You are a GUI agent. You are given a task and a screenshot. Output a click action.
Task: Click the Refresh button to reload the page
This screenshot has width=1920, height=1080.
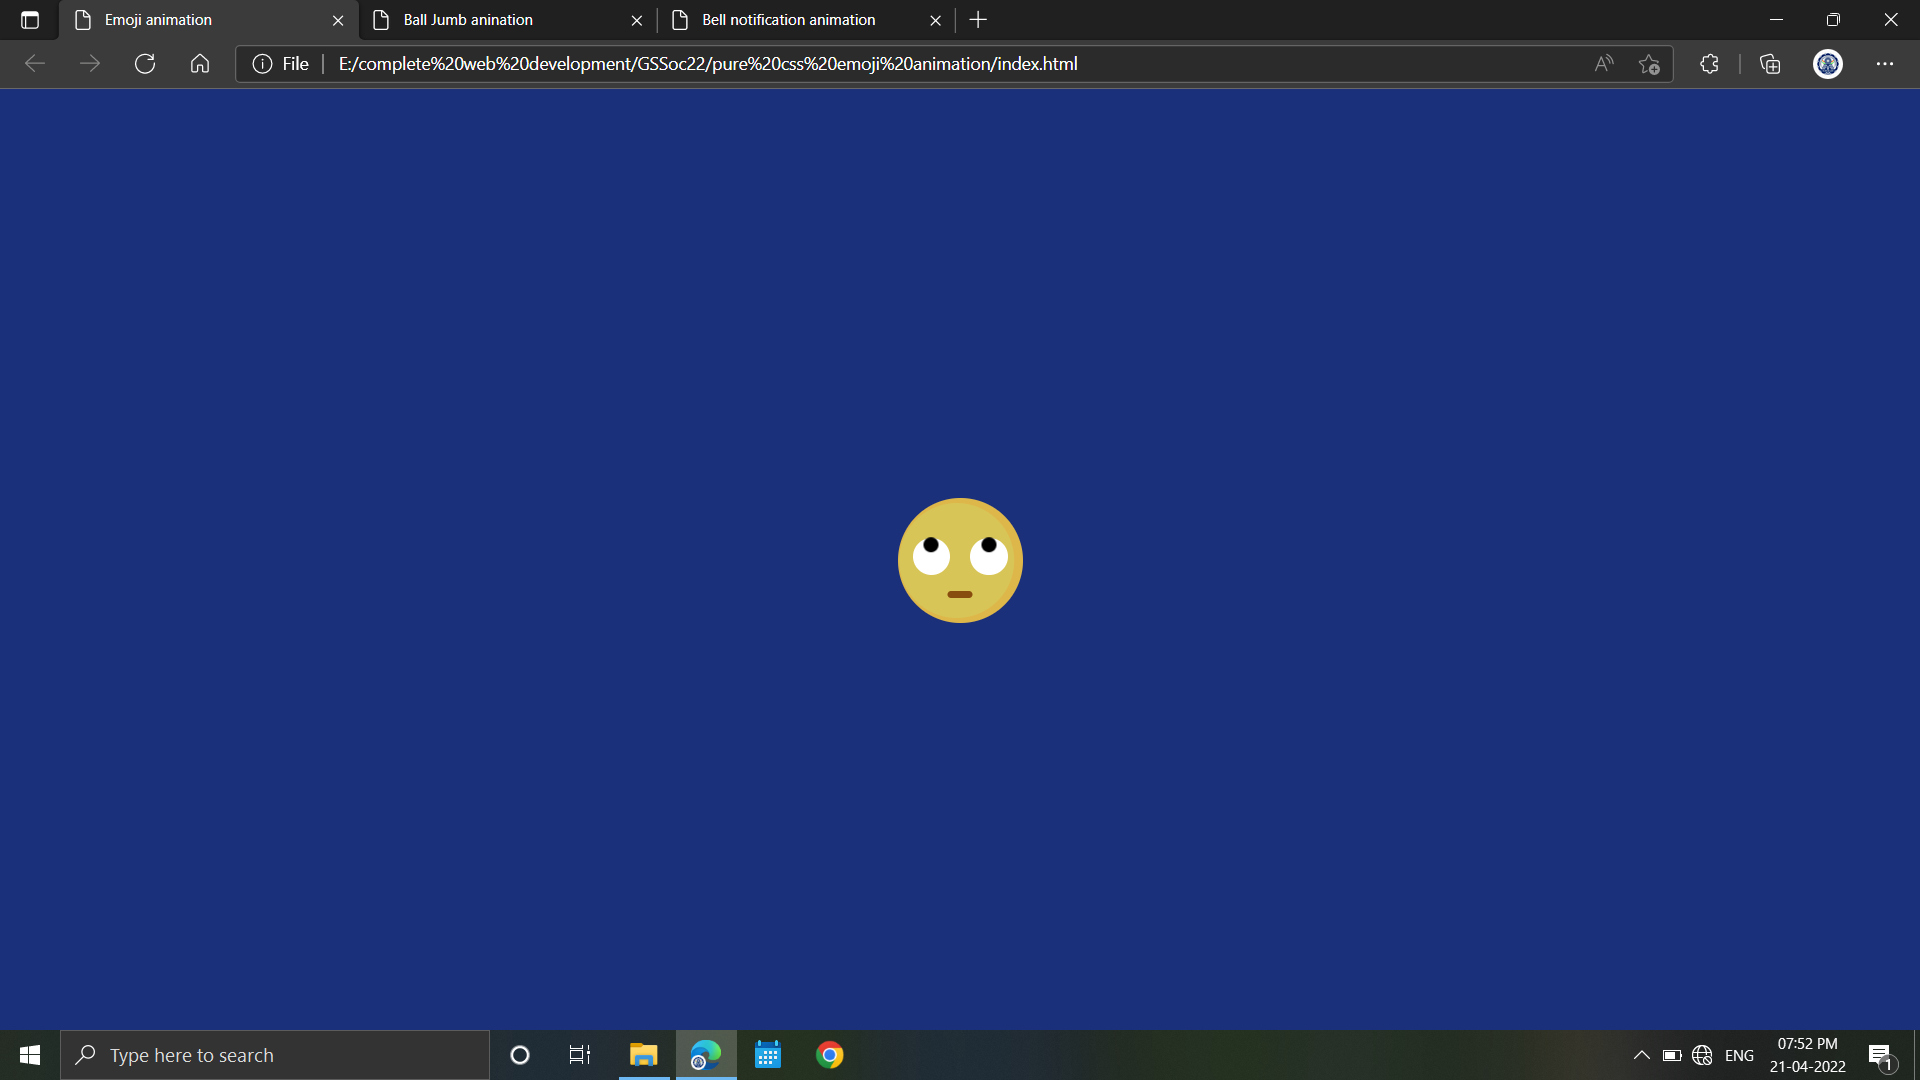click(x=145, y=63)
